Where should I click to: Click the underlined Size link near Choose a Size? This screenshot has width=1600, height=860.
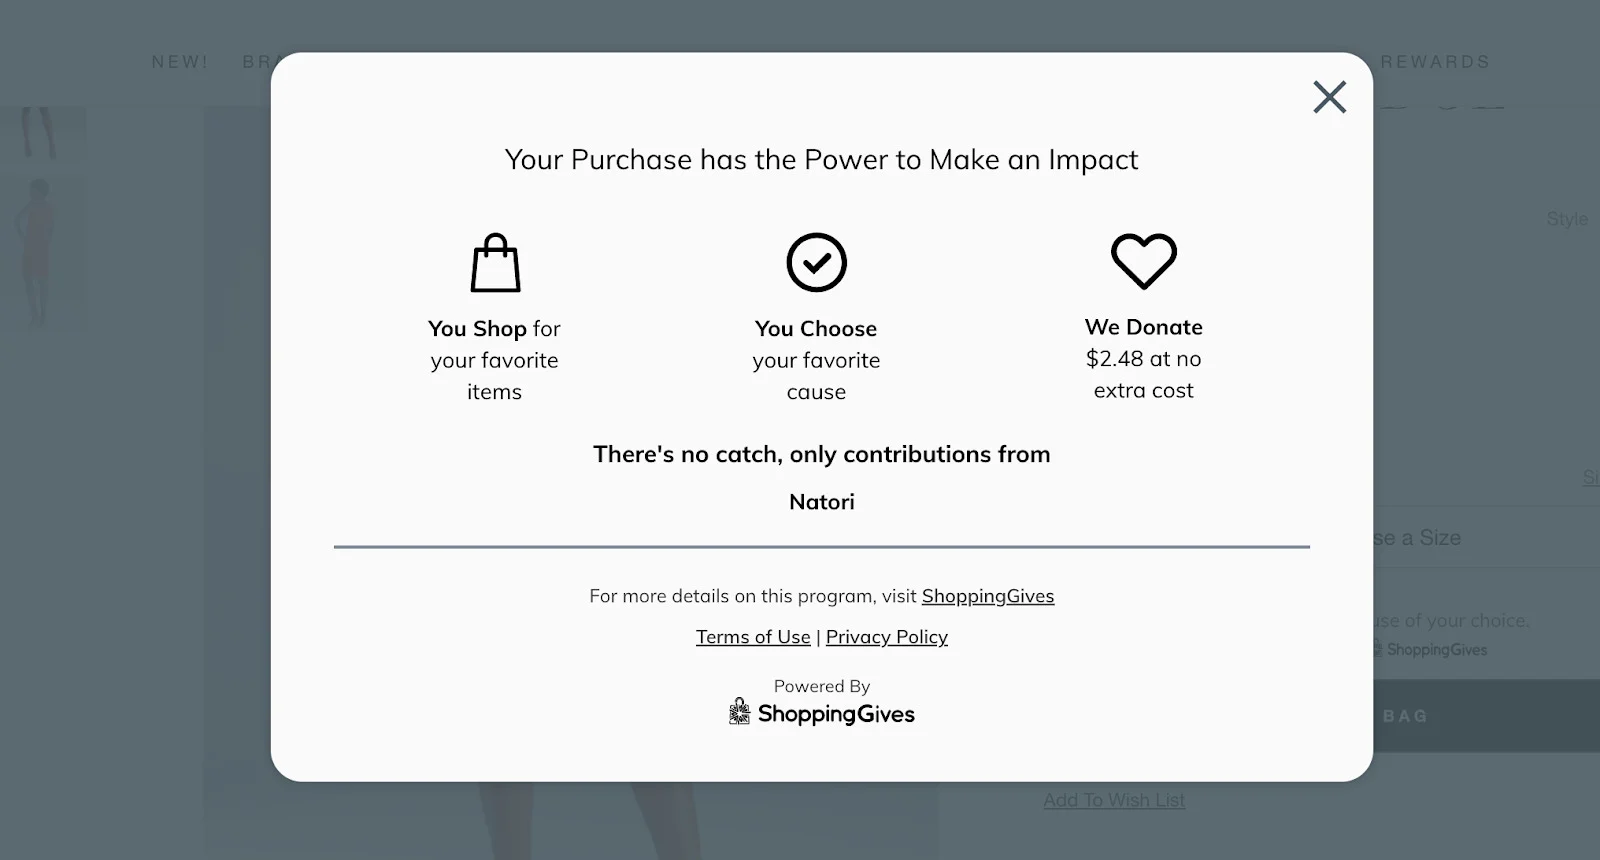(1592, 477)
